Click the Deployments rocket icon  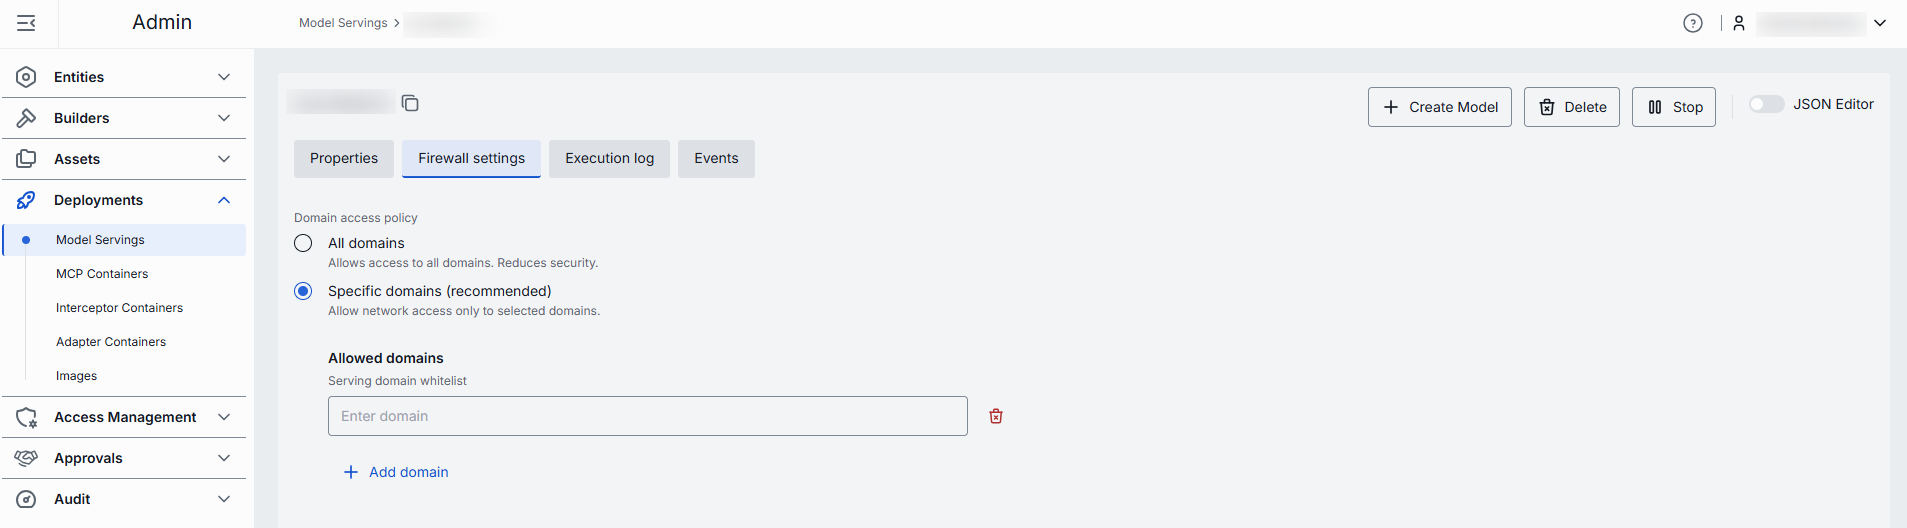click(26, 200)
